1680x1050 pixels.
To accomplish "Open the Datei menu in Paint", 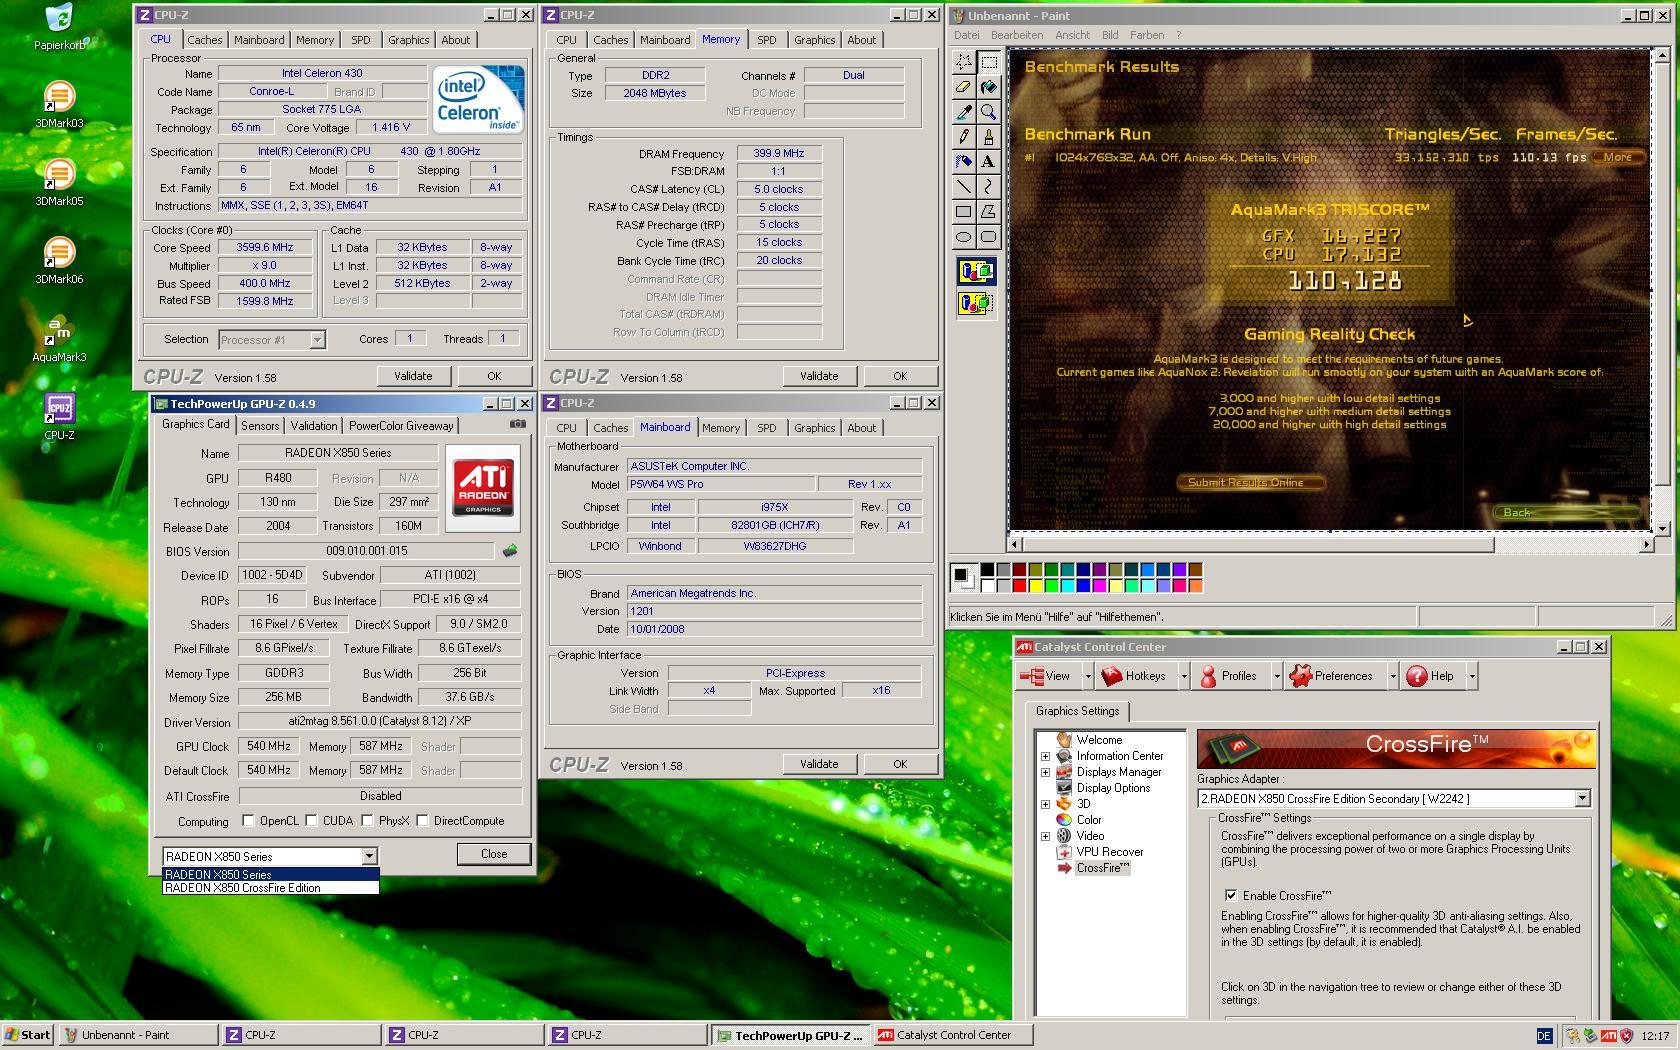I will coord(966,35).
